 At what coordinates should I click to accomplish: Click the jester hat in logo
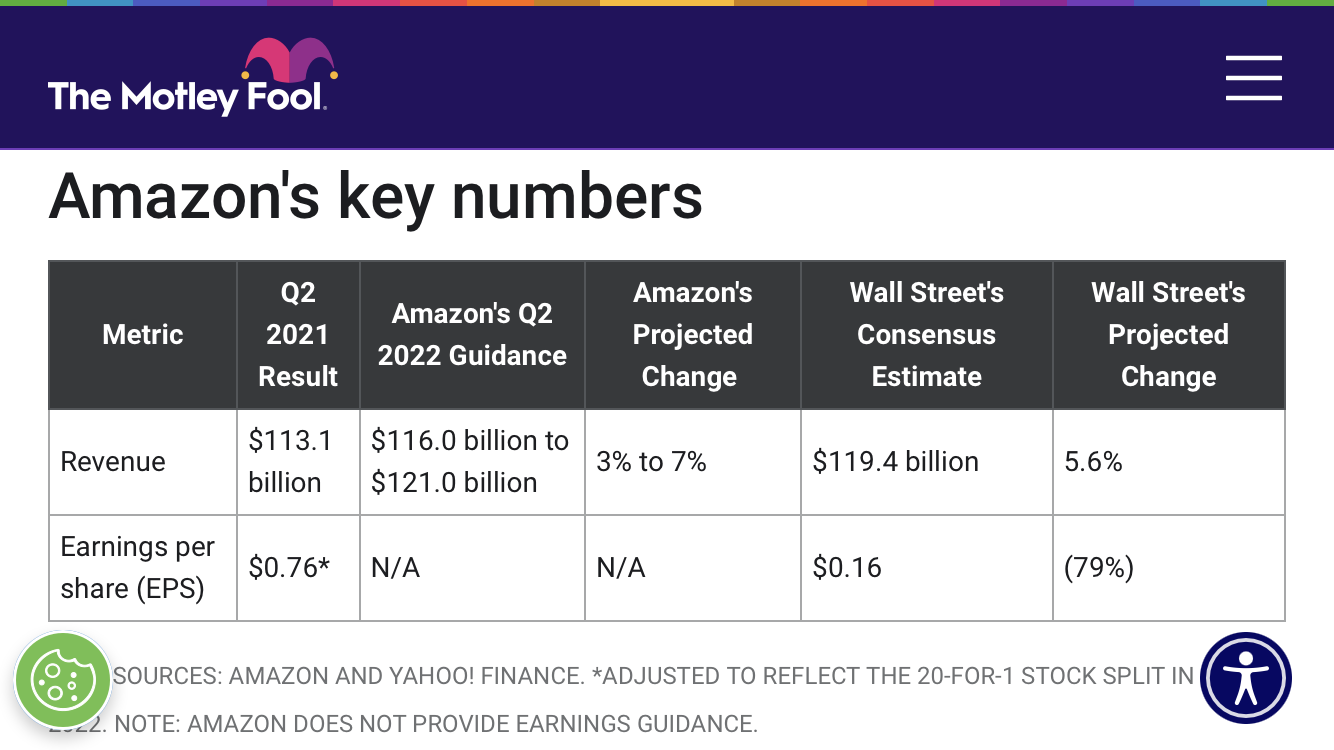(290, 60)
